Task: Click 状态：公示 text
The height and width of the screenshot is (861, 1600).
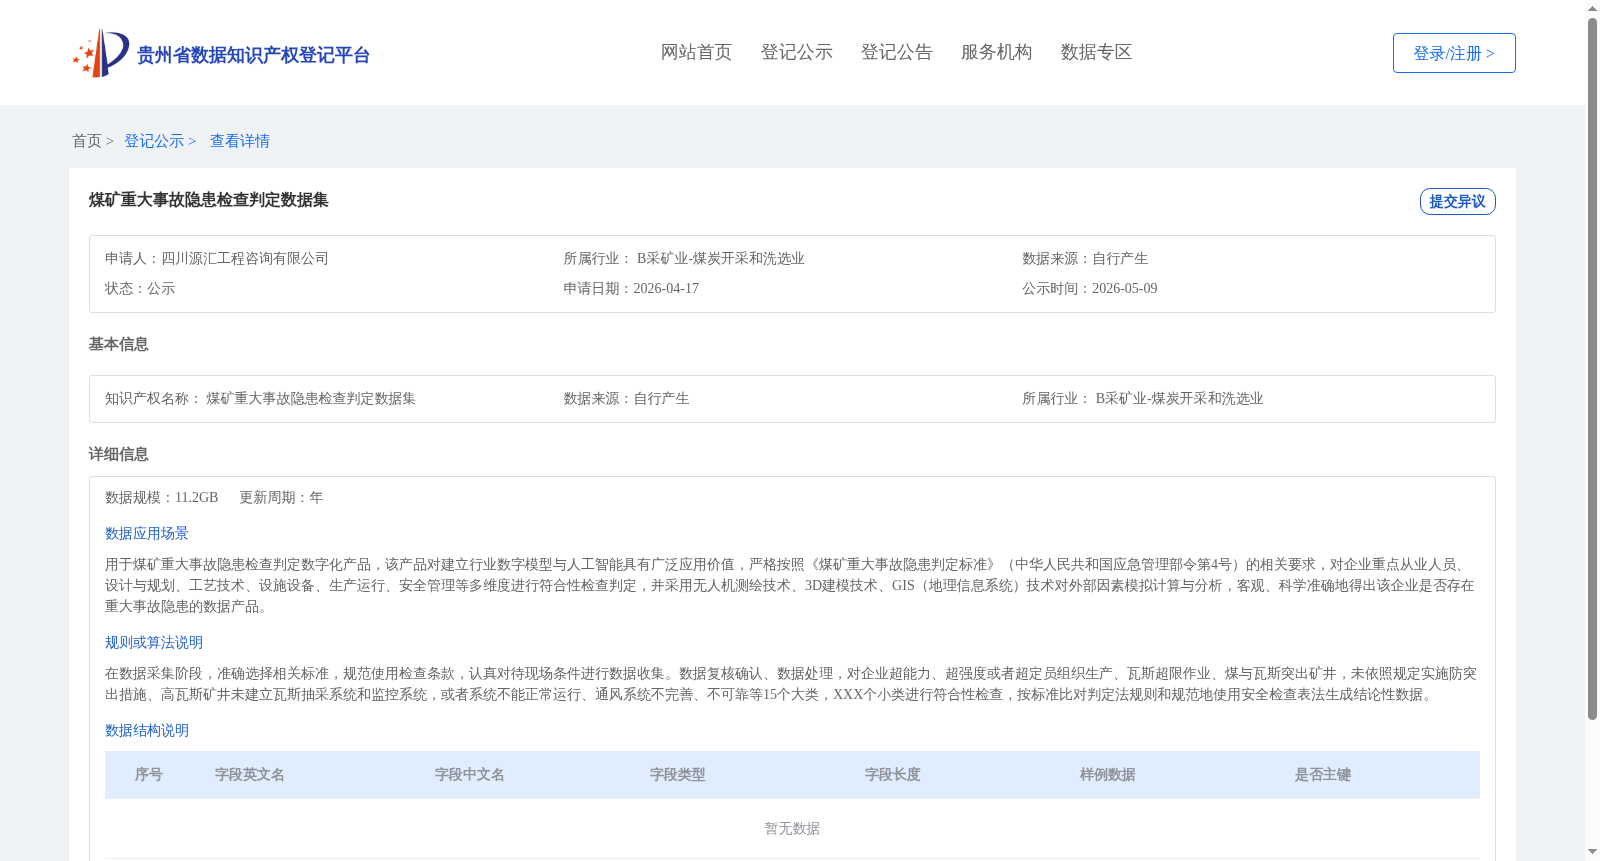Action: 140,288
